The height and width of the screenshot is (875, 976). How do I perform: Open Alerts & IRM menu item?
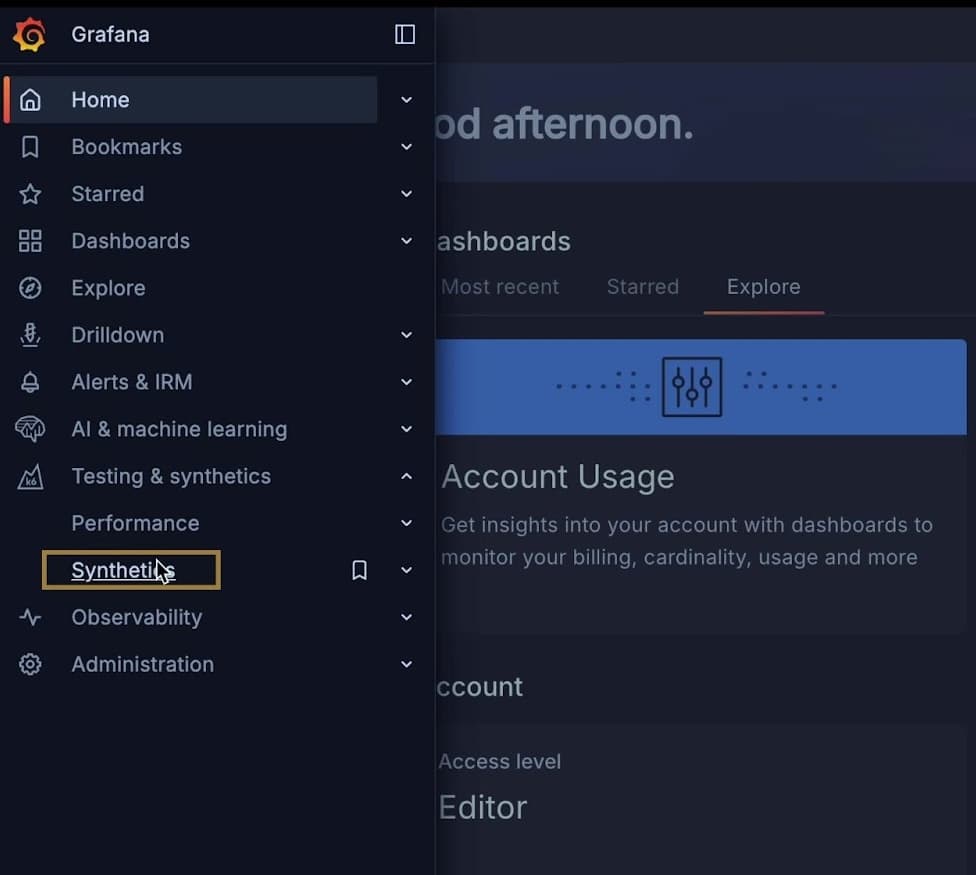tap(132, 382)
